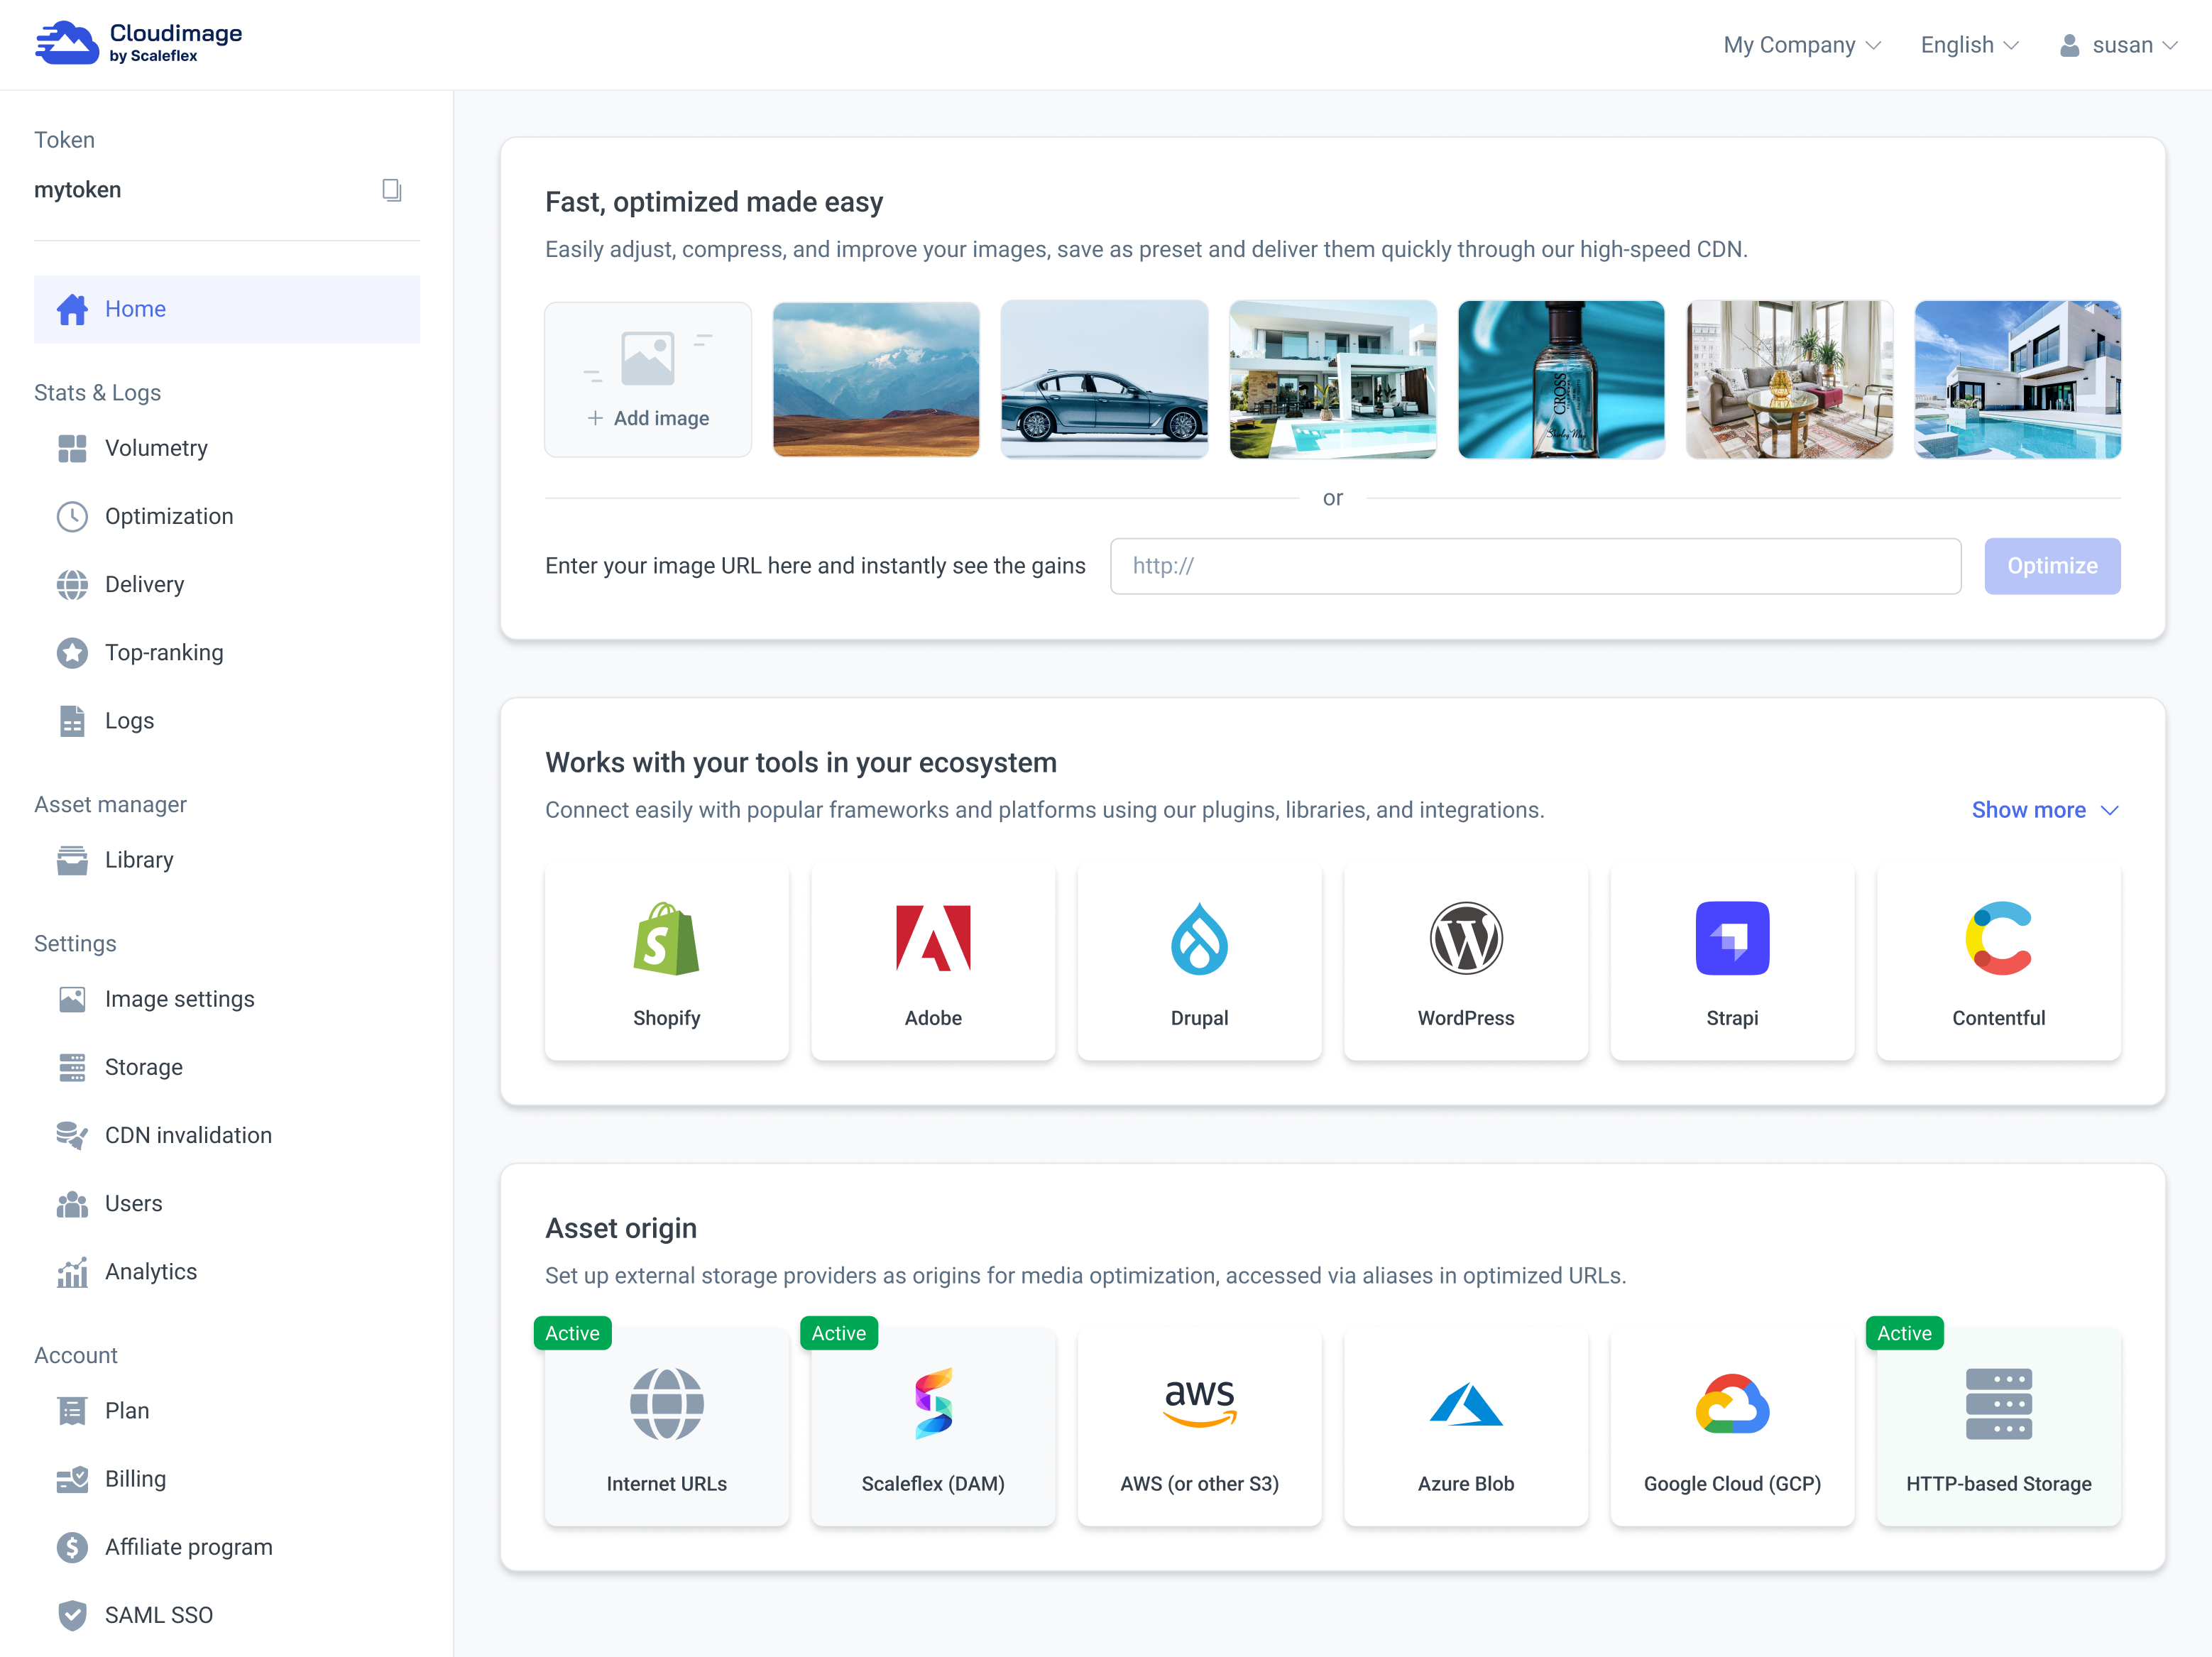Click the image URL input field
2212x1657 pixels.
[x=1535, y=566]
